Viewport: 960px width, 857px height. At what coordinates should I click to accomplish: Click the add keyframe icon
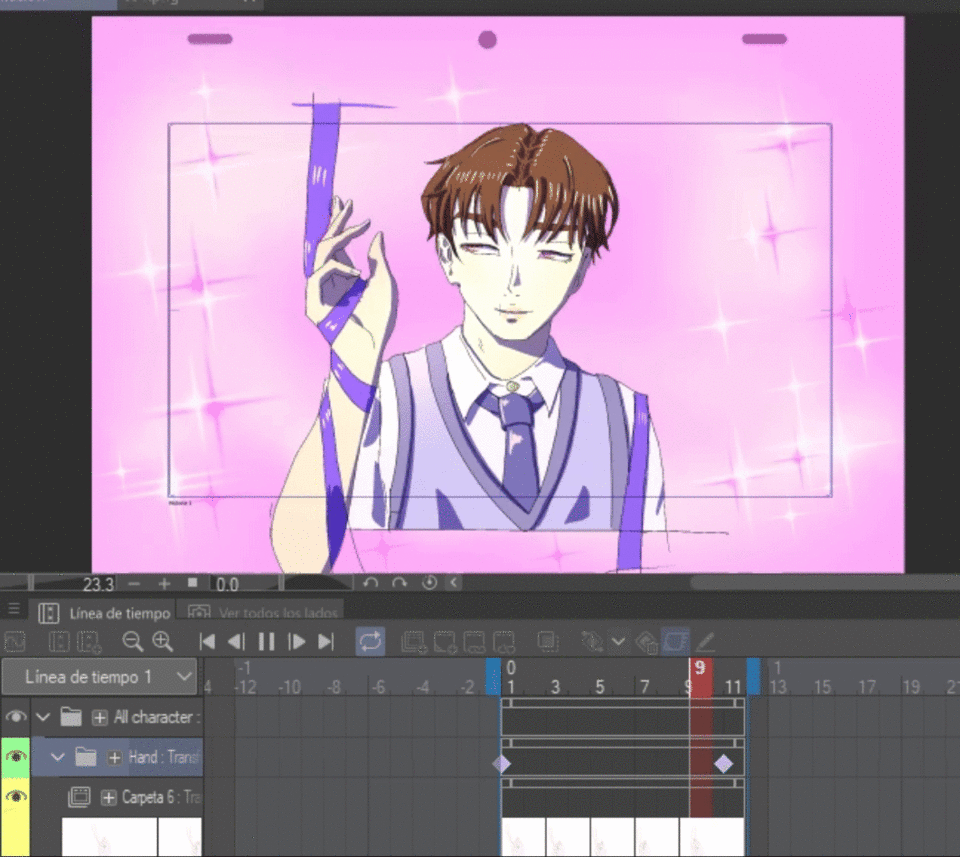coord(592,642)
